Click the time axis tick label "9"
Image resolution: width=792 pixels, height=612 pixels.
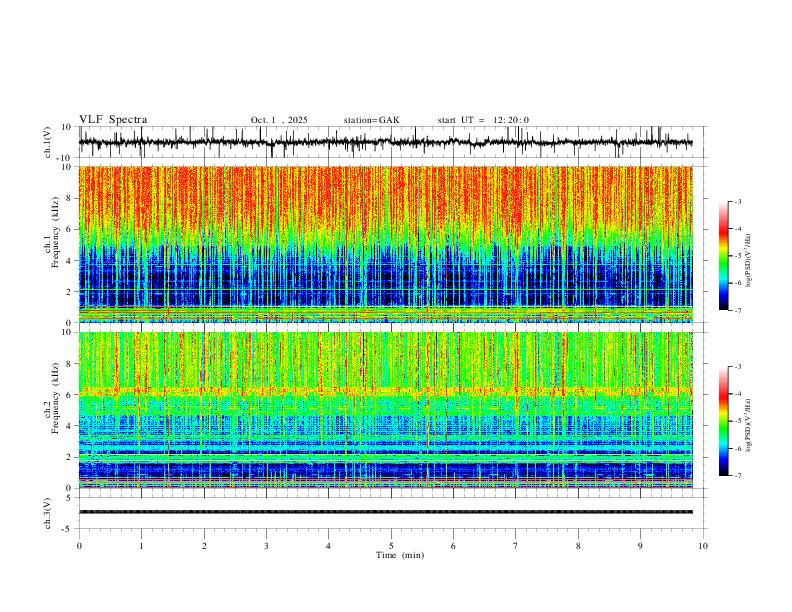(x=640, y=546)
